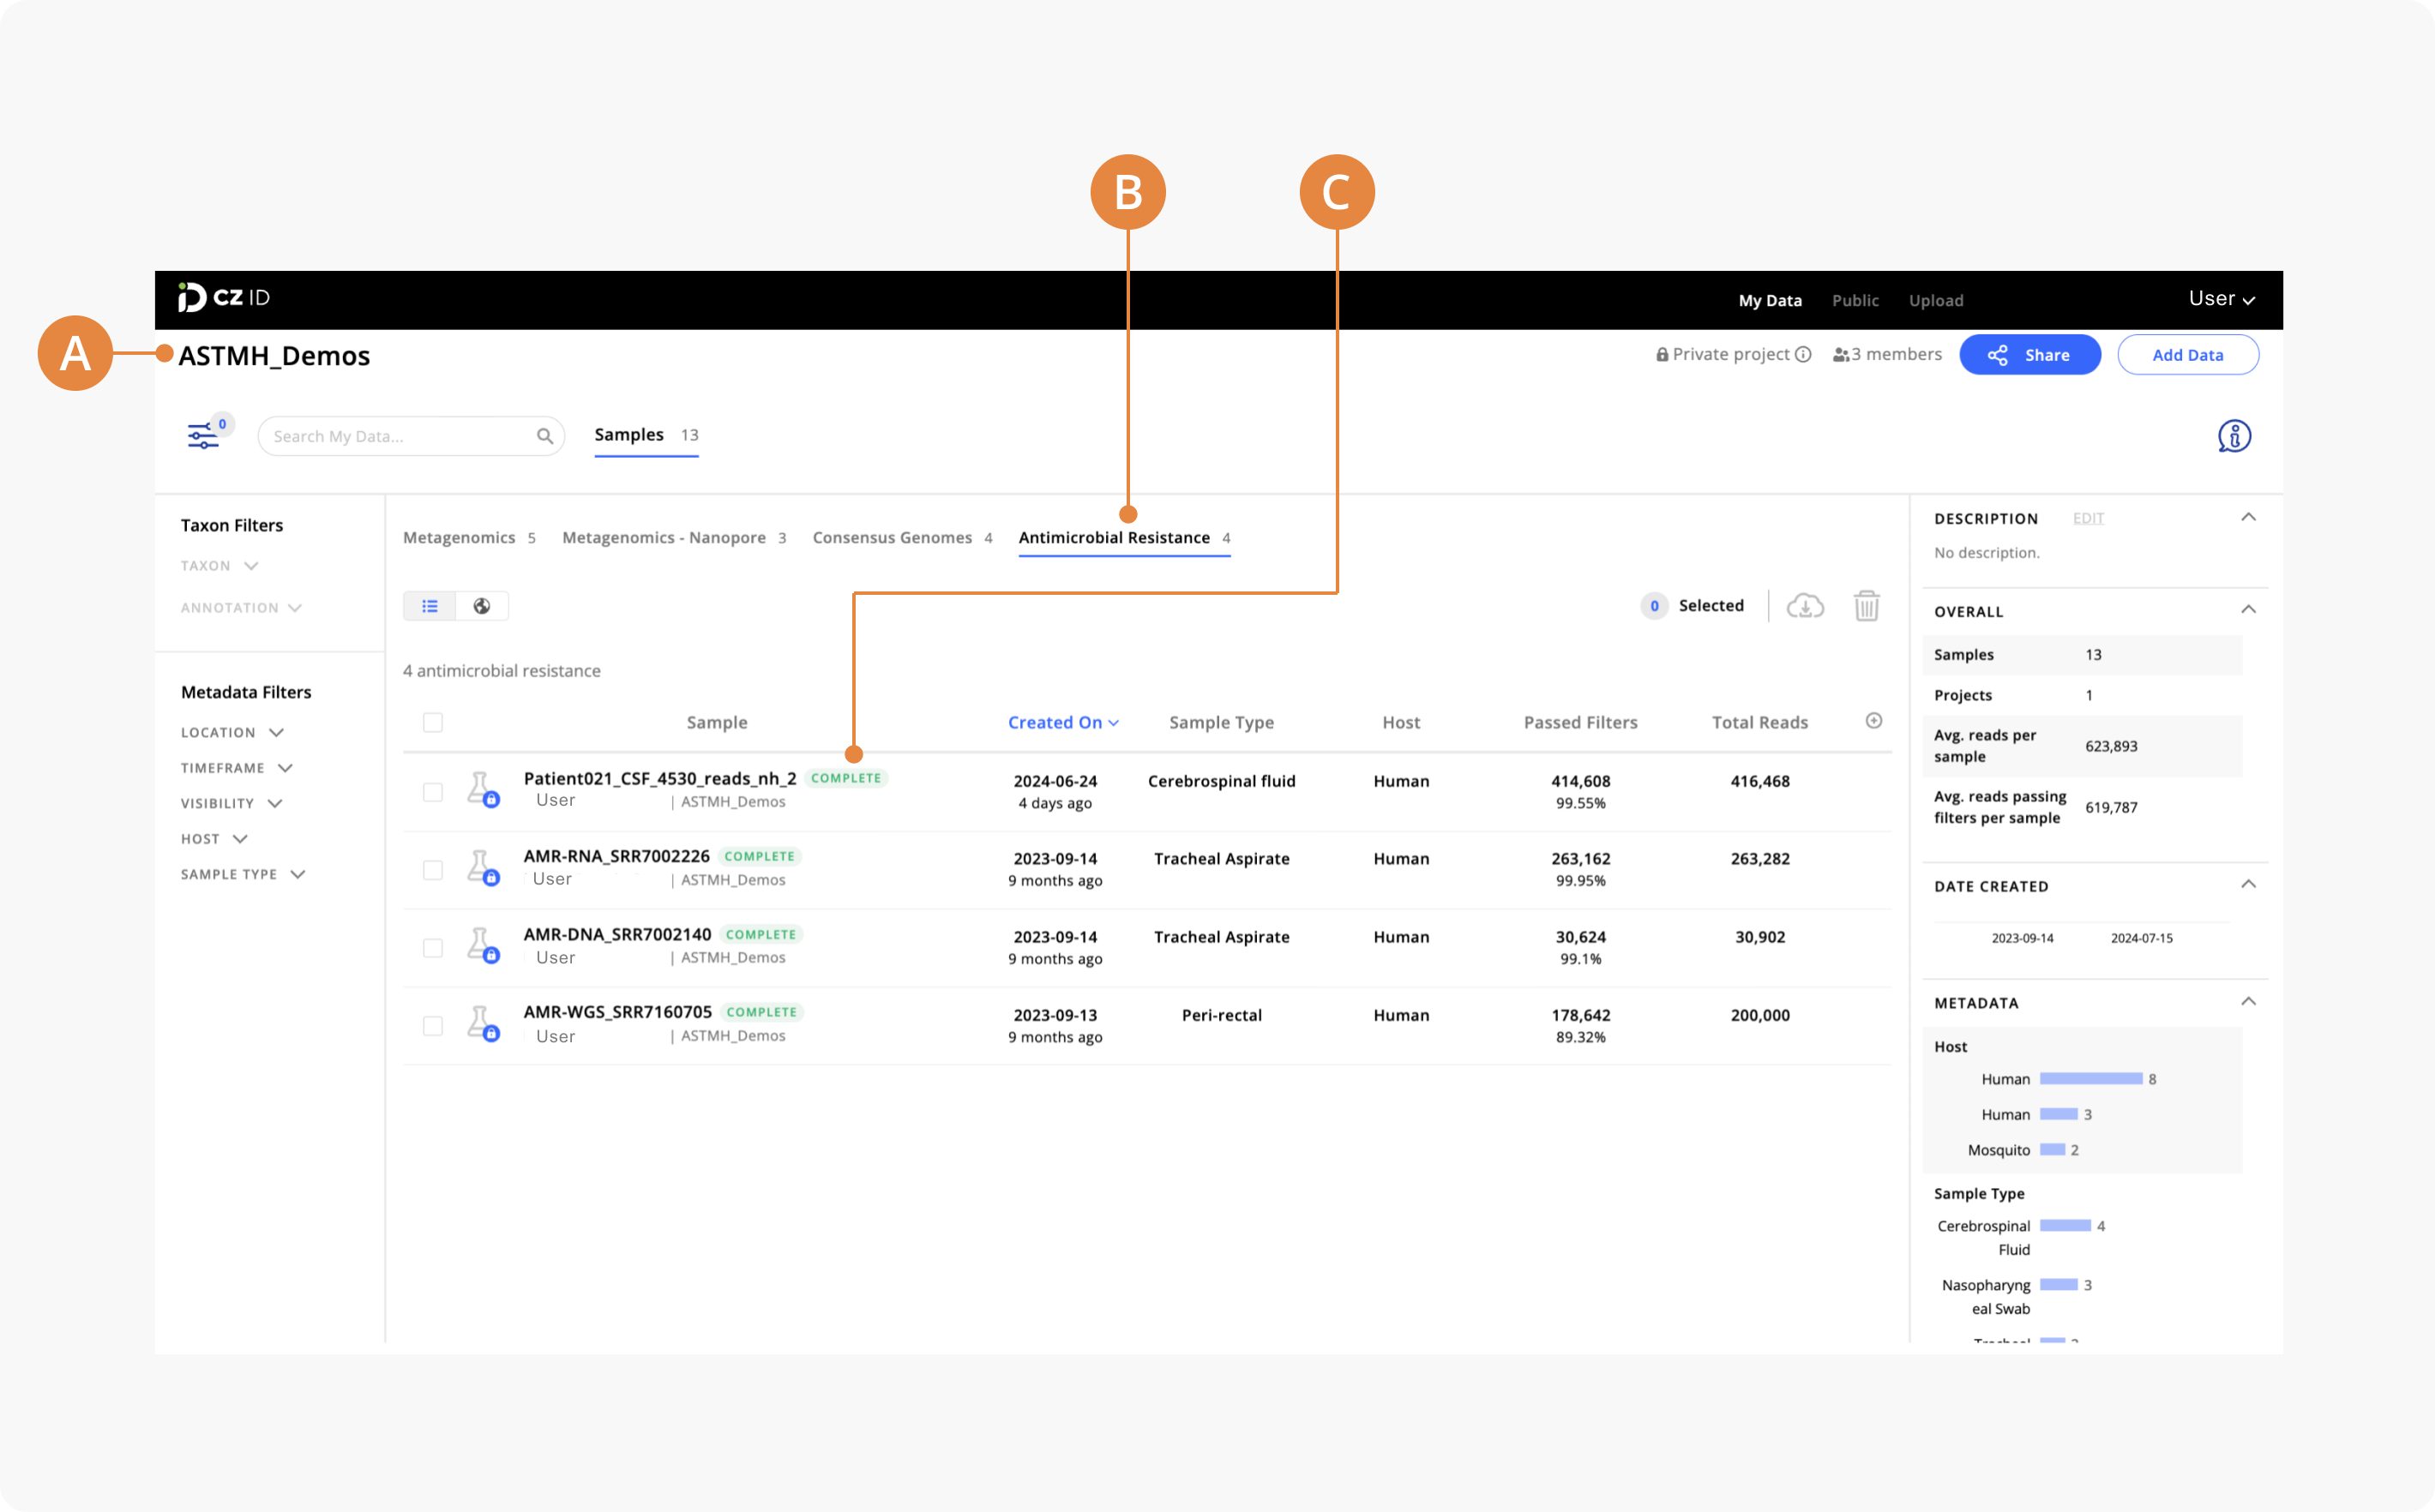Screen dimensions: 2435x1512
Task: Click the Edit description link
Action: pyautogui.click(x=2088, y=518)
